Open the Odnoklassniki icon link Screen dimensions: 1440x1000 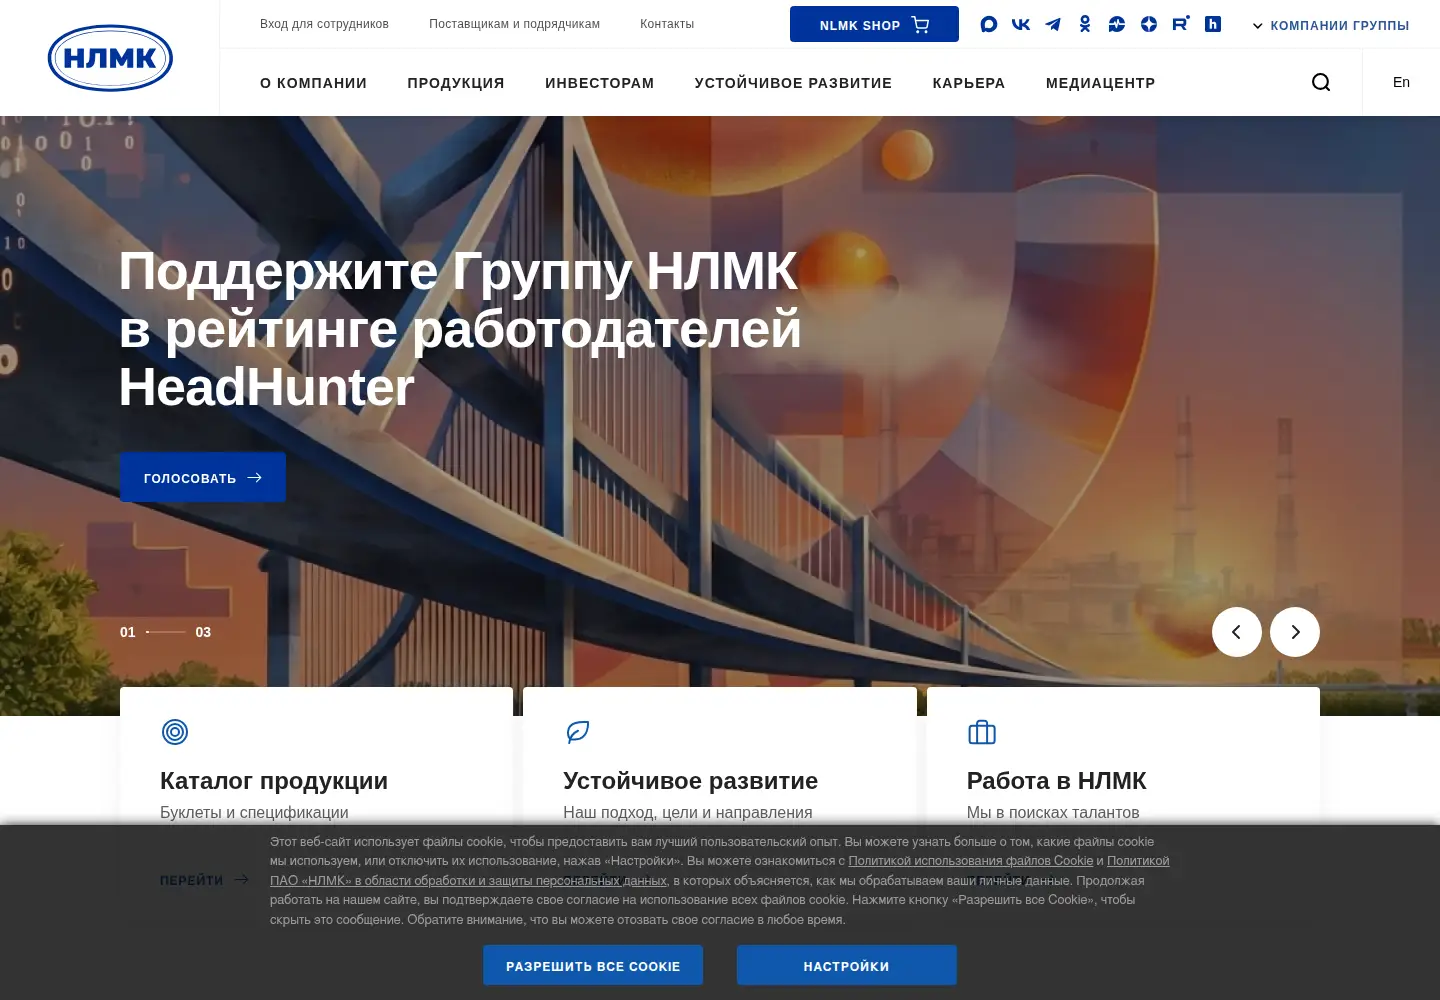(x=1085, y=24)
